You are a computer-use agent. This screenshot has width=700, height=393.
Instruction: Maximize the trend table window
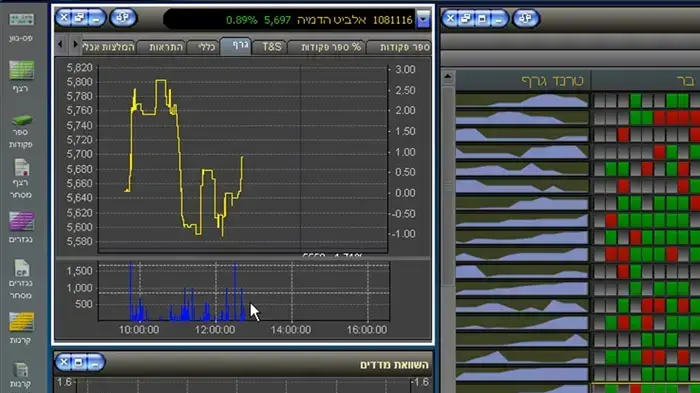pyautogui.click(x=482, y=19)
